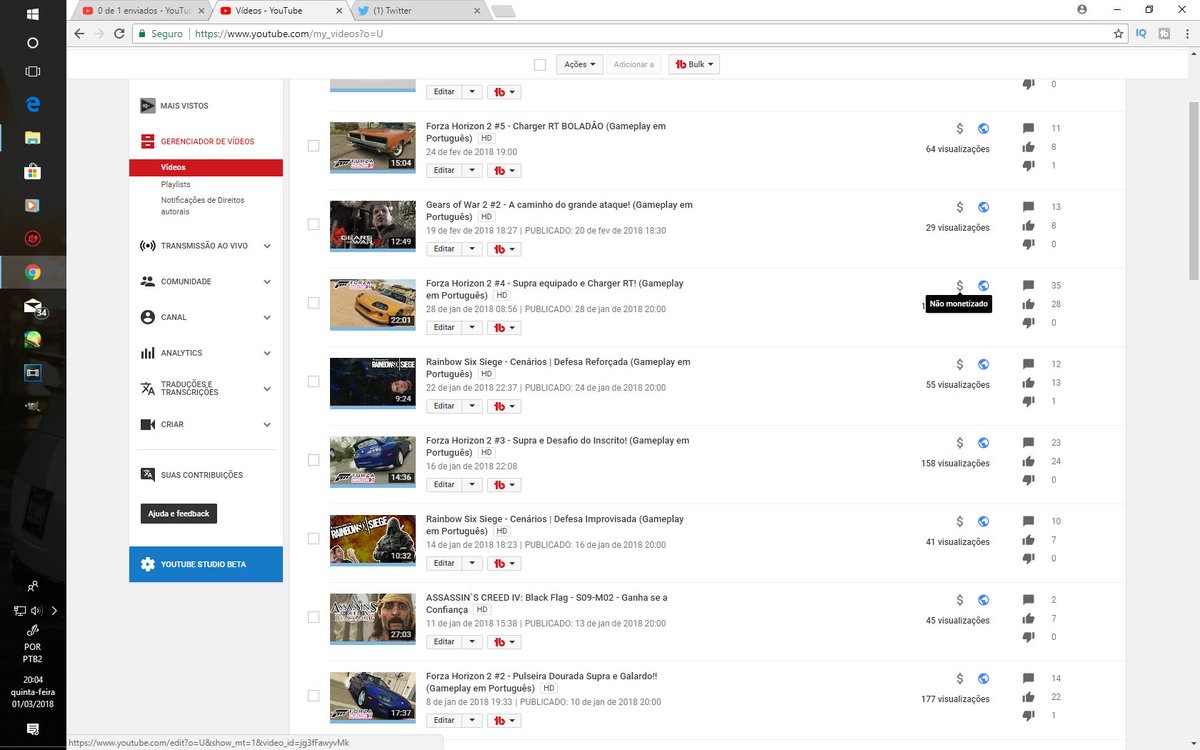Open comments icon for Charger RT BOLADÃO video
Image resolution: width=1200 pixels, height=750 pixels.
1028,129
